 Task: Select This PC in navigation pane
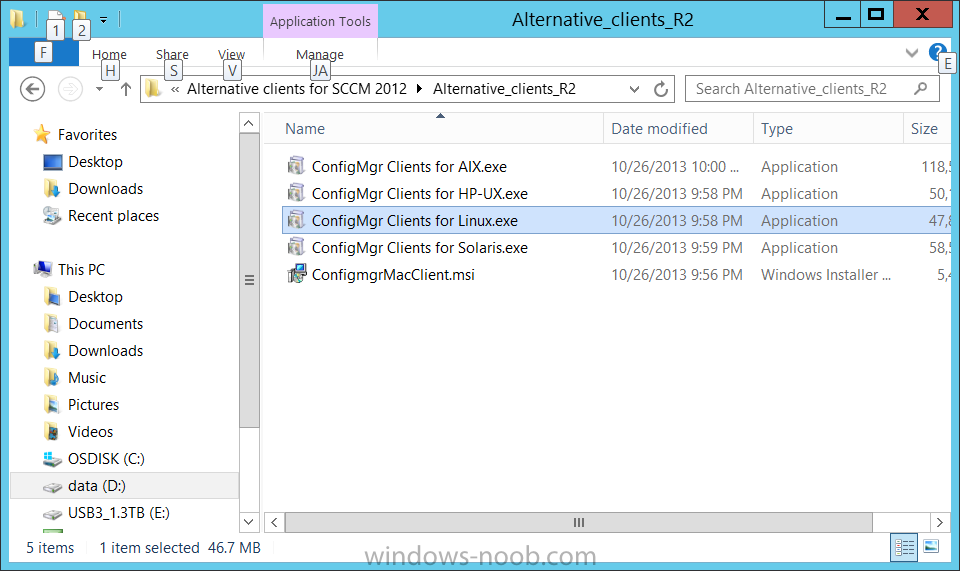(81, 269)
